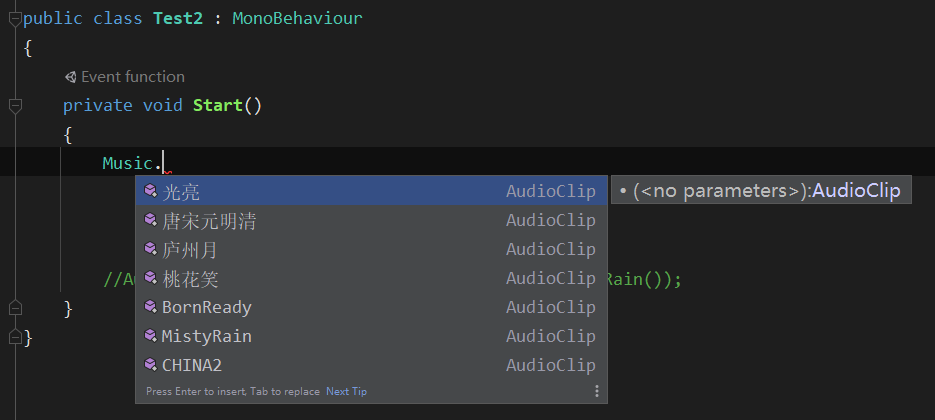Select the MistyRain completion entry
Screen dimensions: 935x420
click(x=371, y=336)
